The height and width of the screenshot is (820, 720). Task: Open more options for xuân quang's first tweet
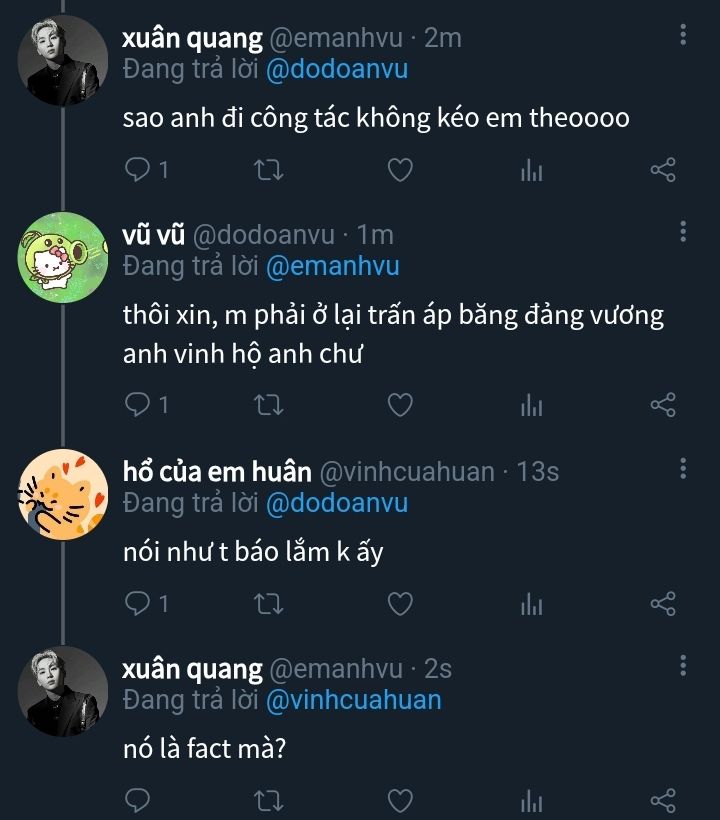point(683,37)
